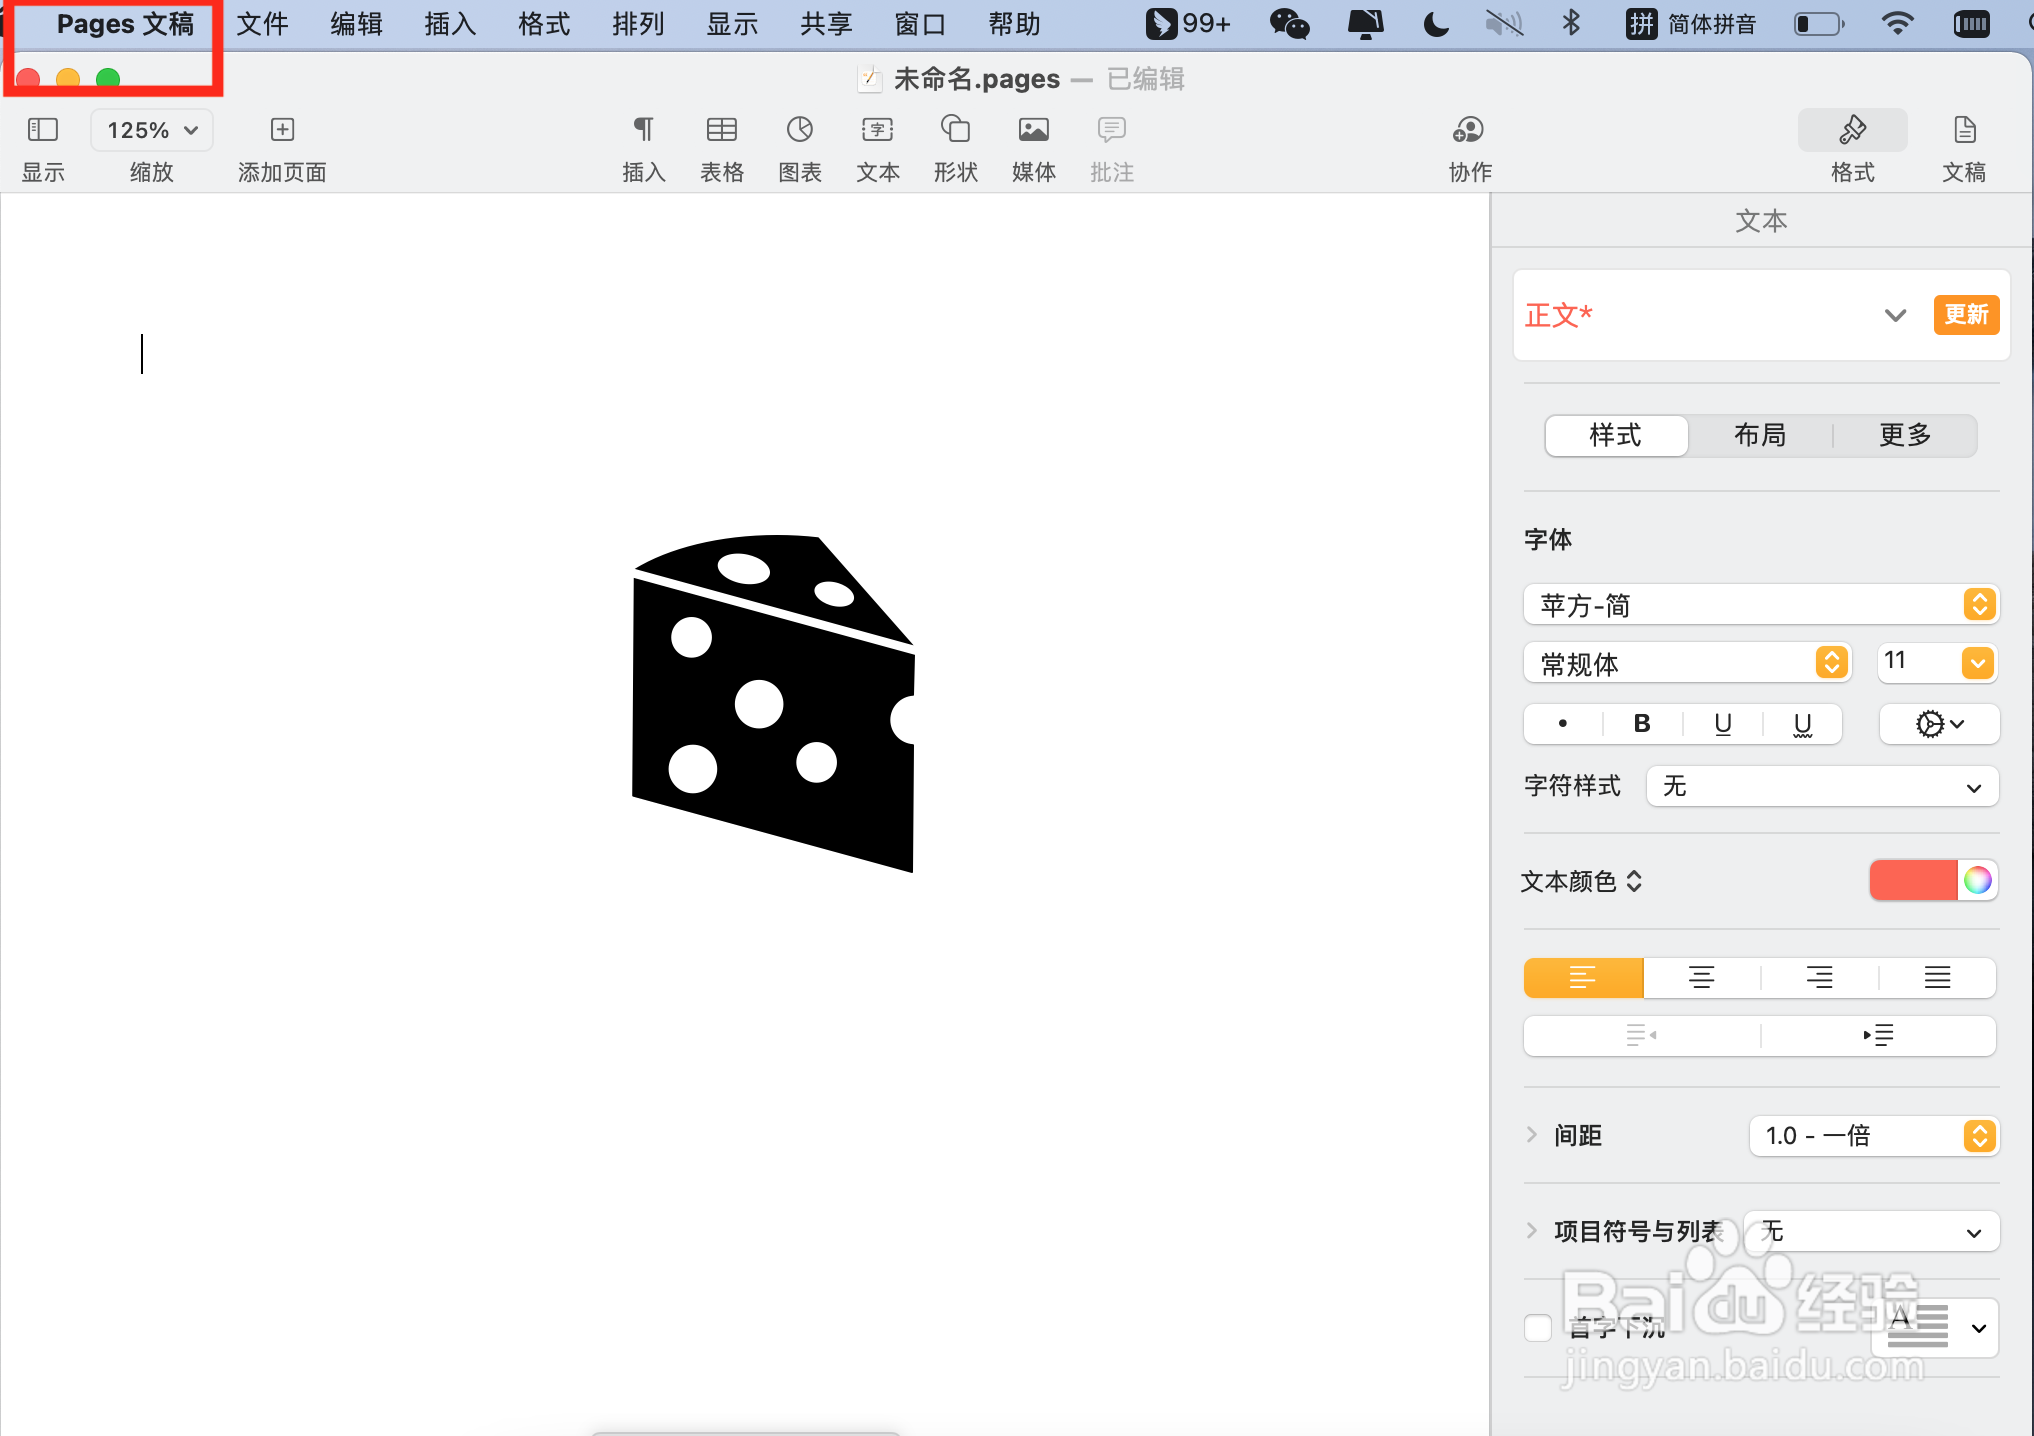Open Wi-Fi status in menu bar

click(1897, 23)
